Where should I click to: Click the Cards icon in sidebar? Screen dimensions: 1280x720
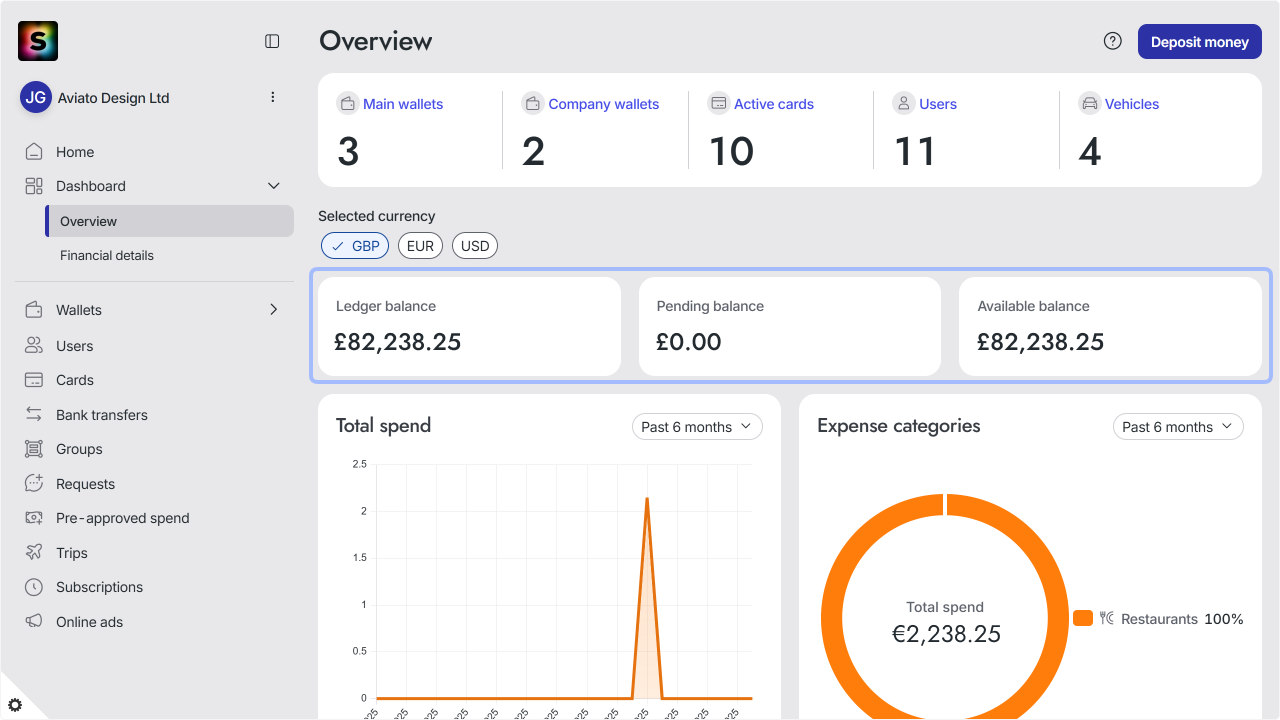pyautogui.click(x=34, y=380)
